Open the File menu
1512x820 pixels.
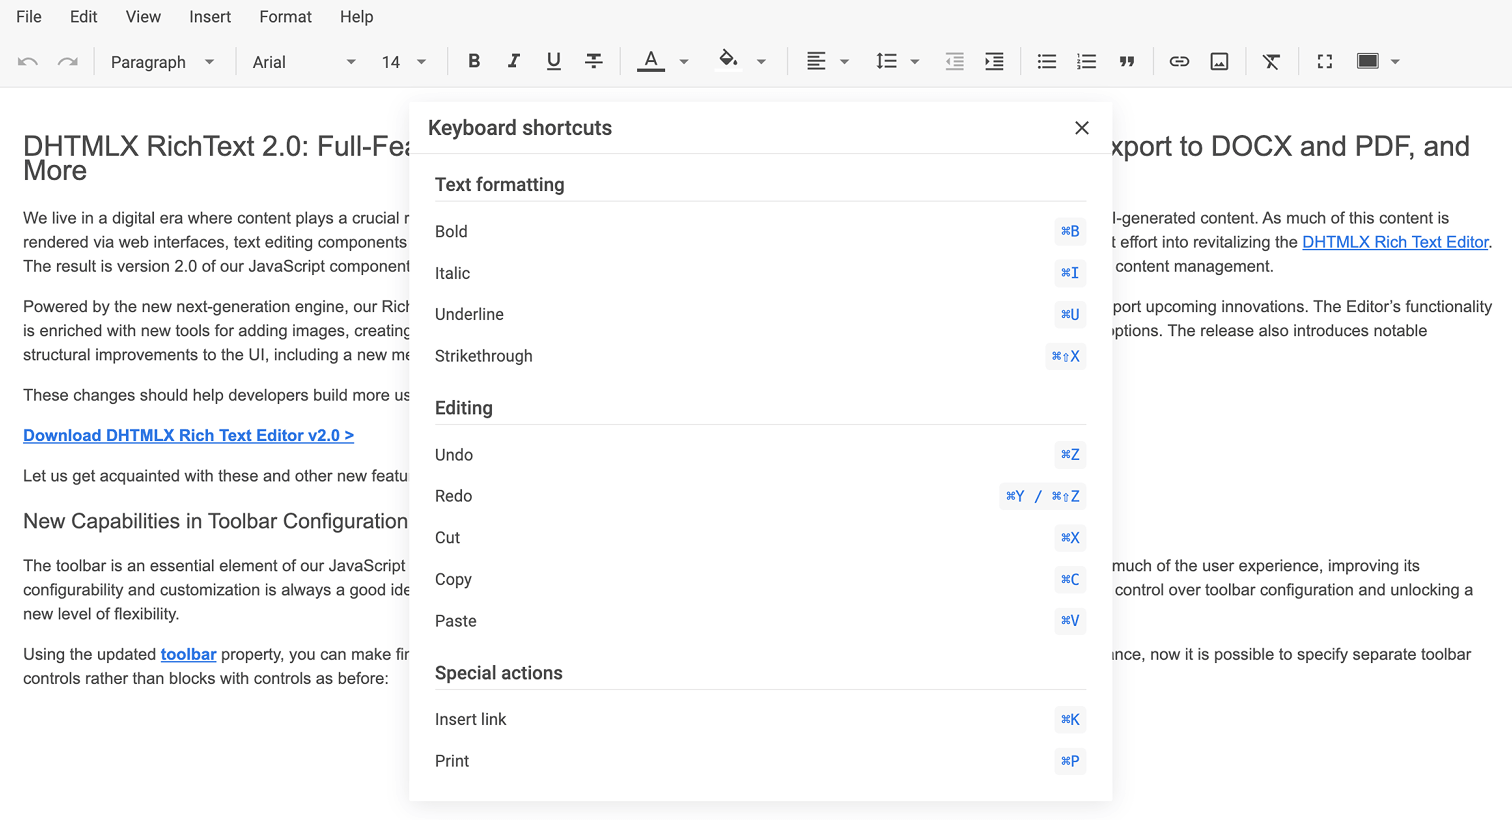[x=29, y=17]
